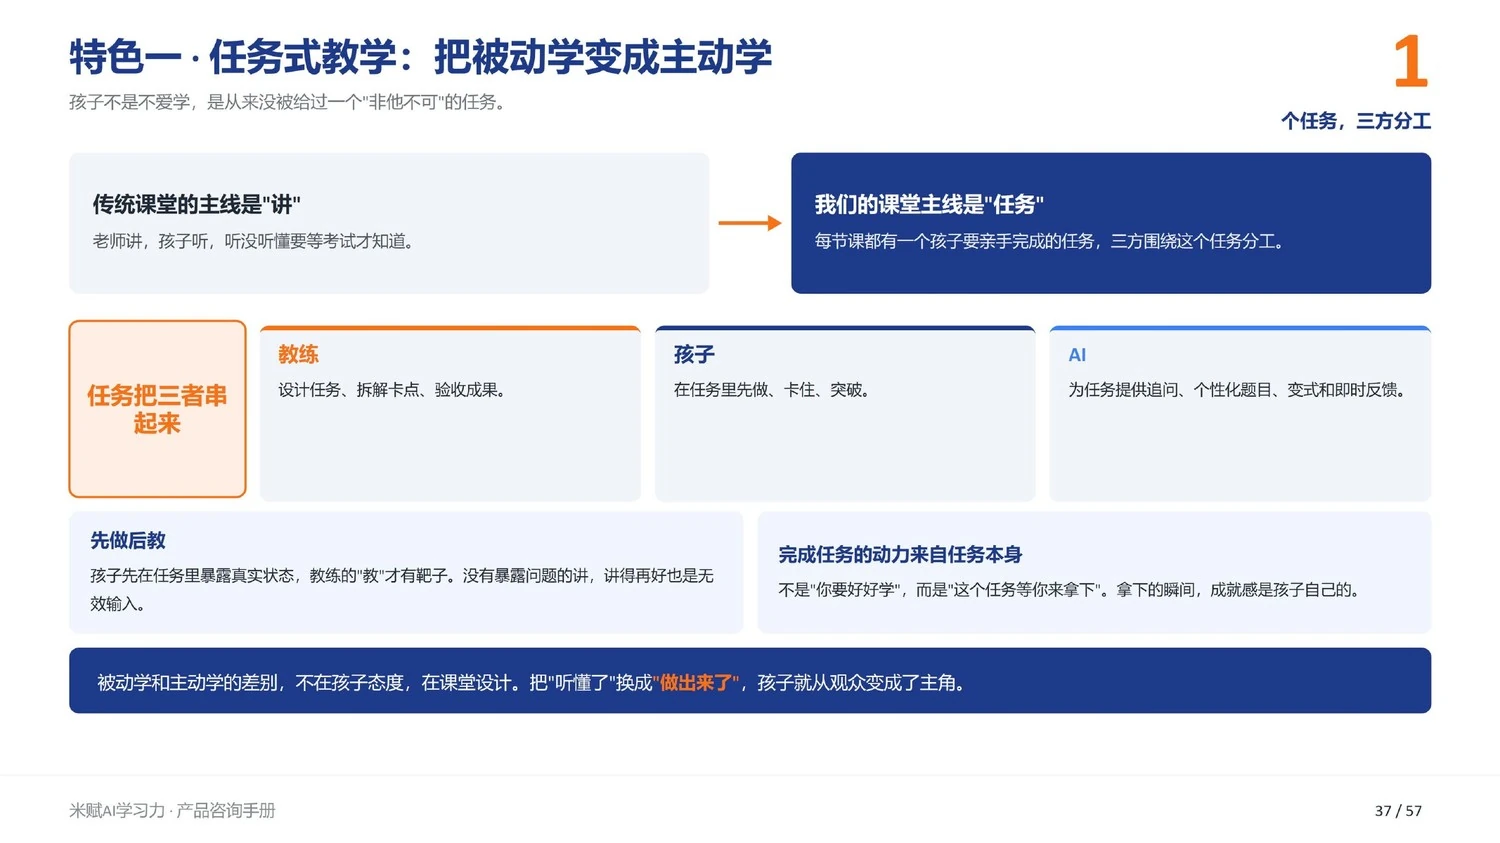The width and height of the screenshot is (1500, 843).
Task: Click the text "老师讲，孩子听，听没听懂要等考试才知道。"
Action: (254, 241)
